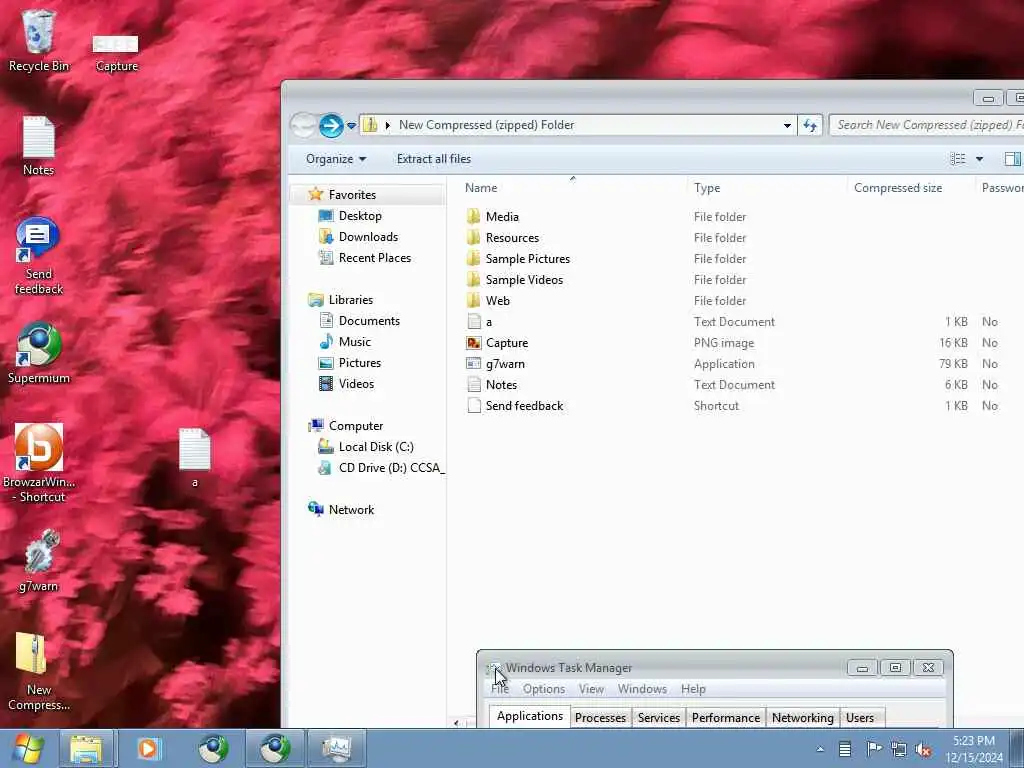Select the Capture image on the desktop
The height and width of the screenshot is (768, 1024).
click(116, 52)
